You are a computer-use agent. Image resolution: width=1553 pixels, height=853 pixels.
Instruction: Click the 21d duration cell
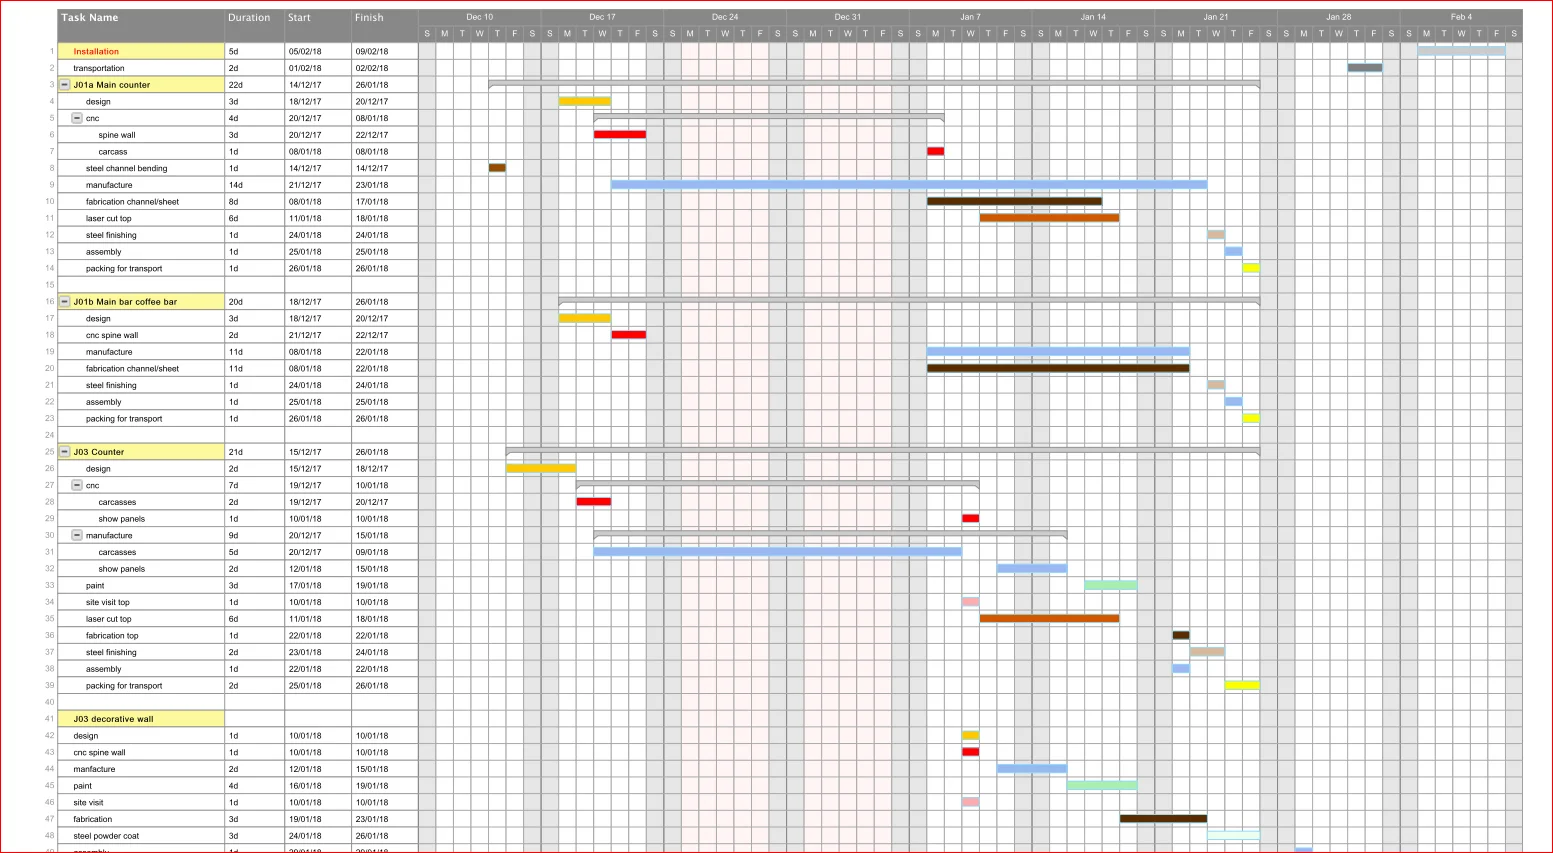tap(254, 452)
